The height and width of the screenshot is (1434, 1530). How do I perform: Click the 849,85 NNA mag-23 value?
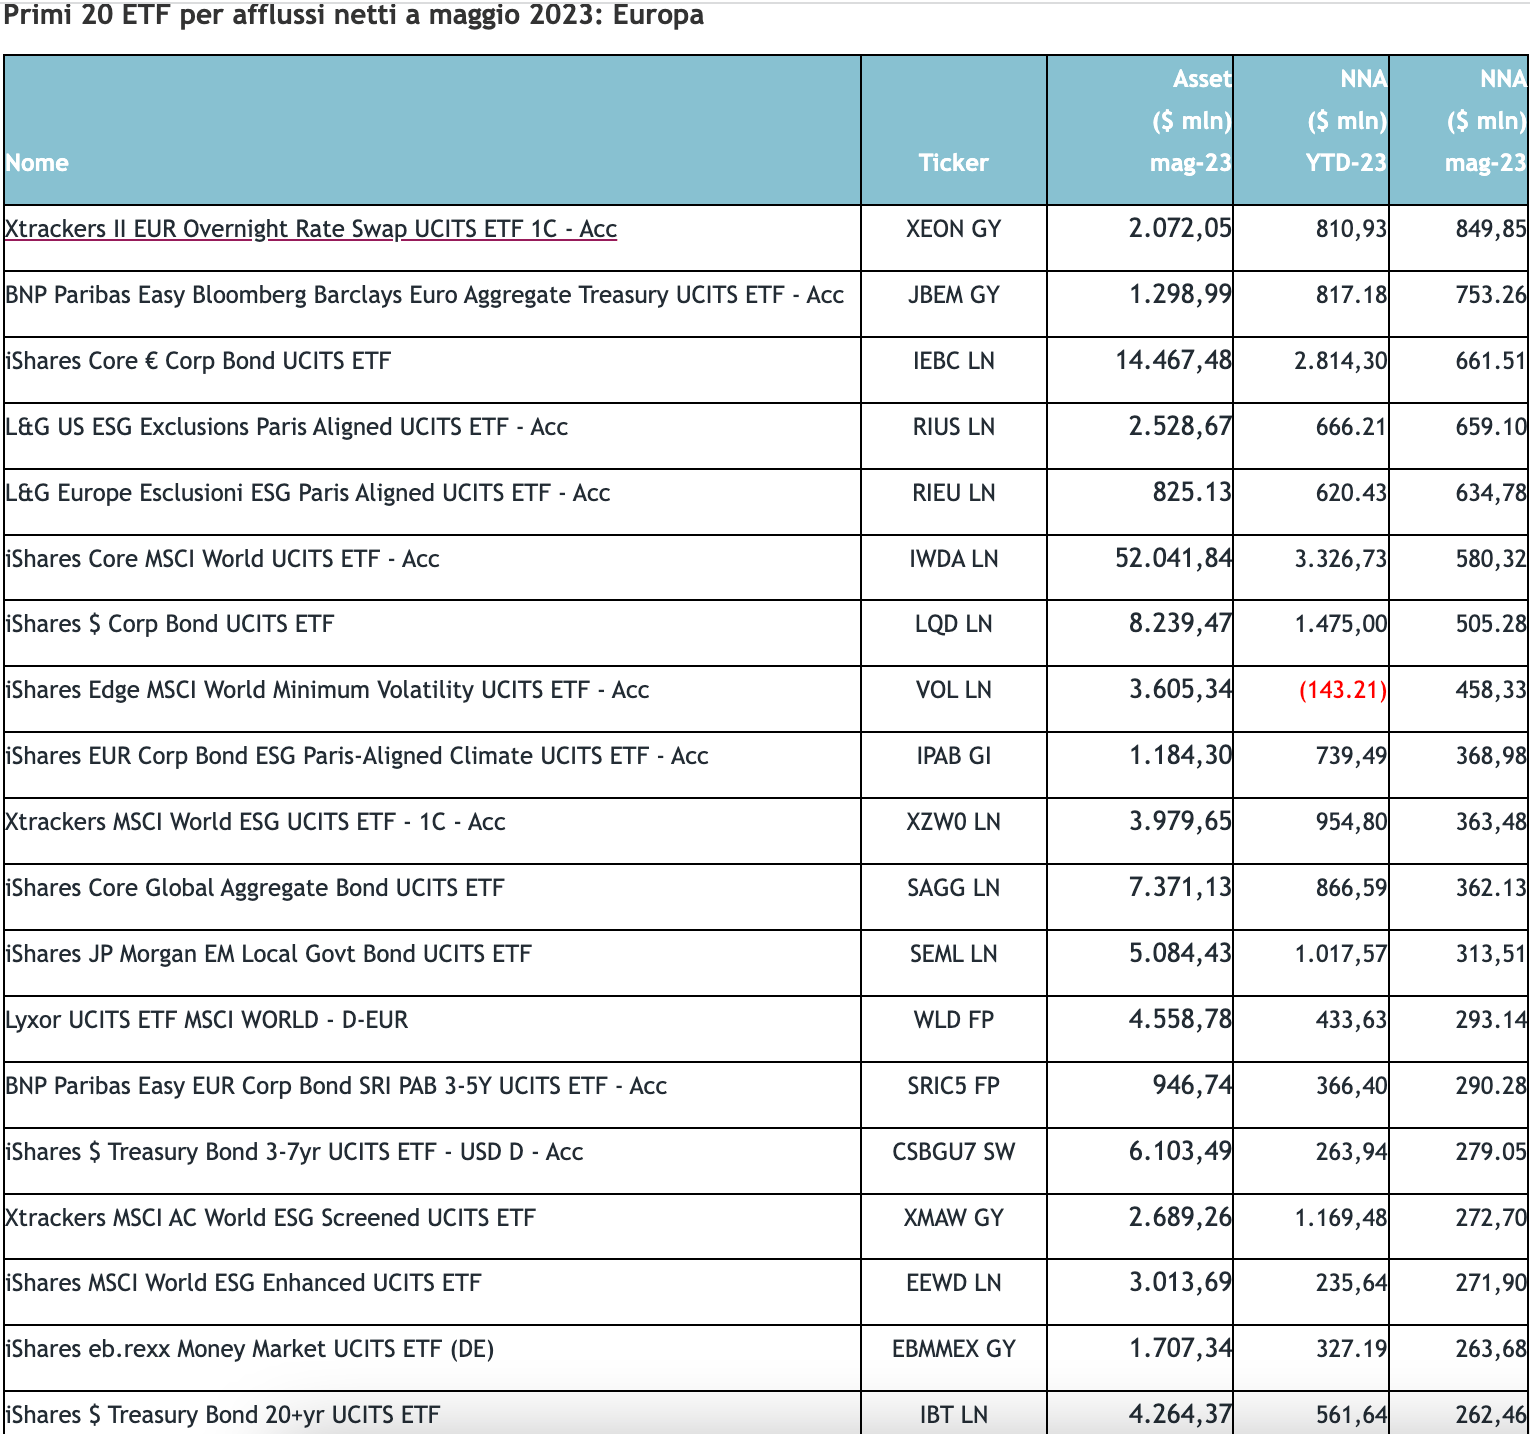click(x=1490, y=229)
